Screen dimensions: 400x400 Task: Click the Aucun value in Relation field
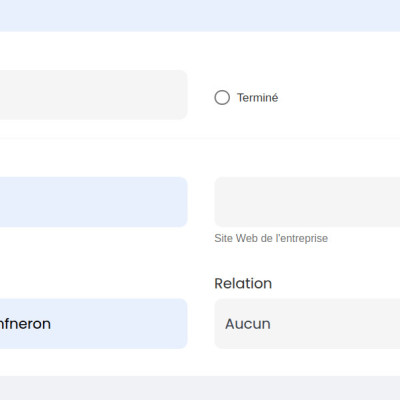click(x=248, y=324)
